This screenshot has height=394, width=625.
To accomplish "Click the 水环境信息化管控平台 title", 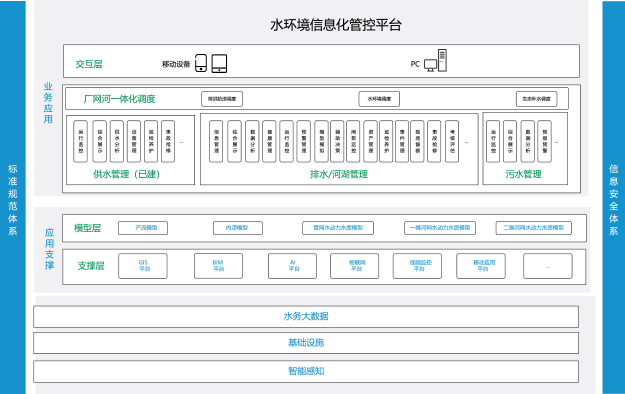I will pyautogui.click(x=336, y=25).
